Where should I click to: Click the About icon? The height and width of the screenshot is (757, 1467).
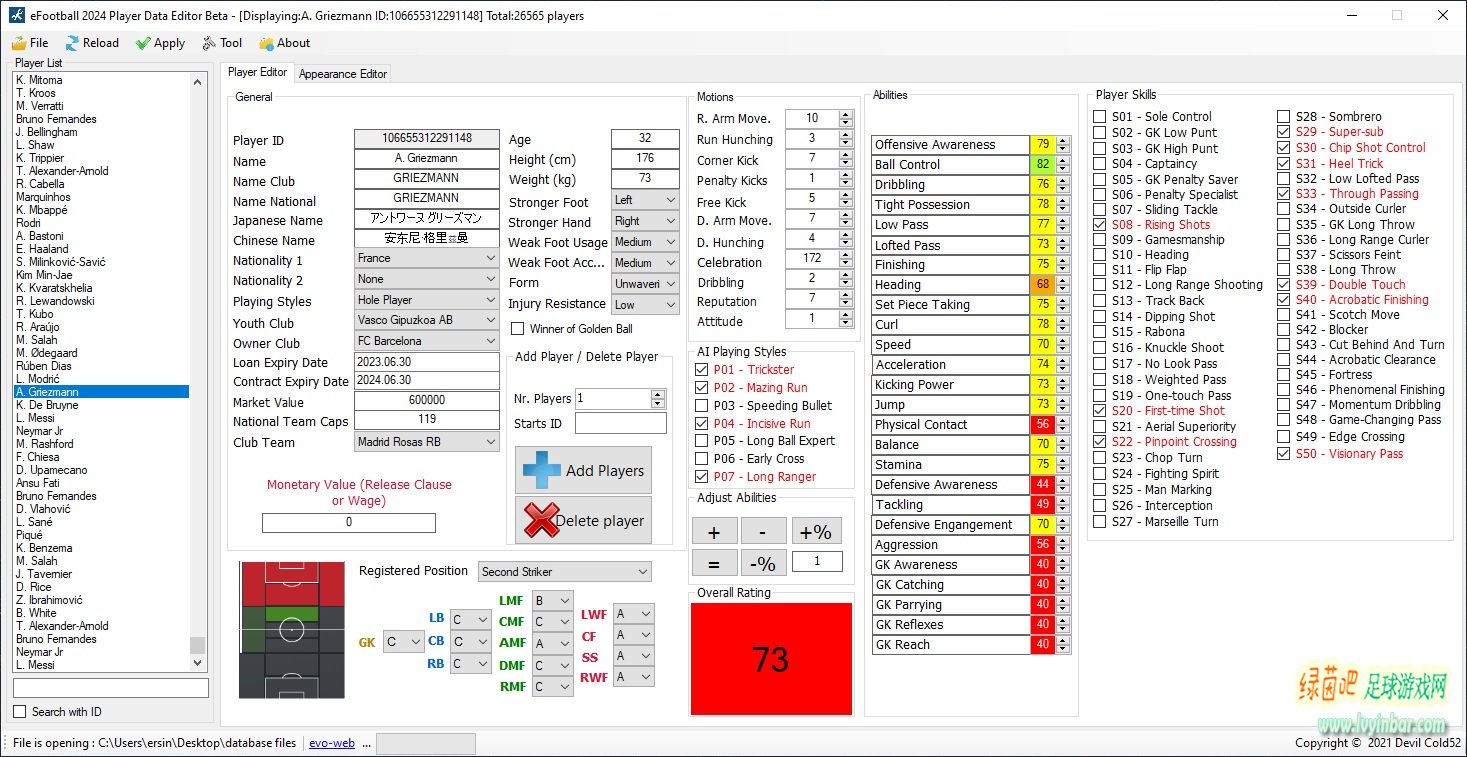pyautogui.click(x=266, y=43)
